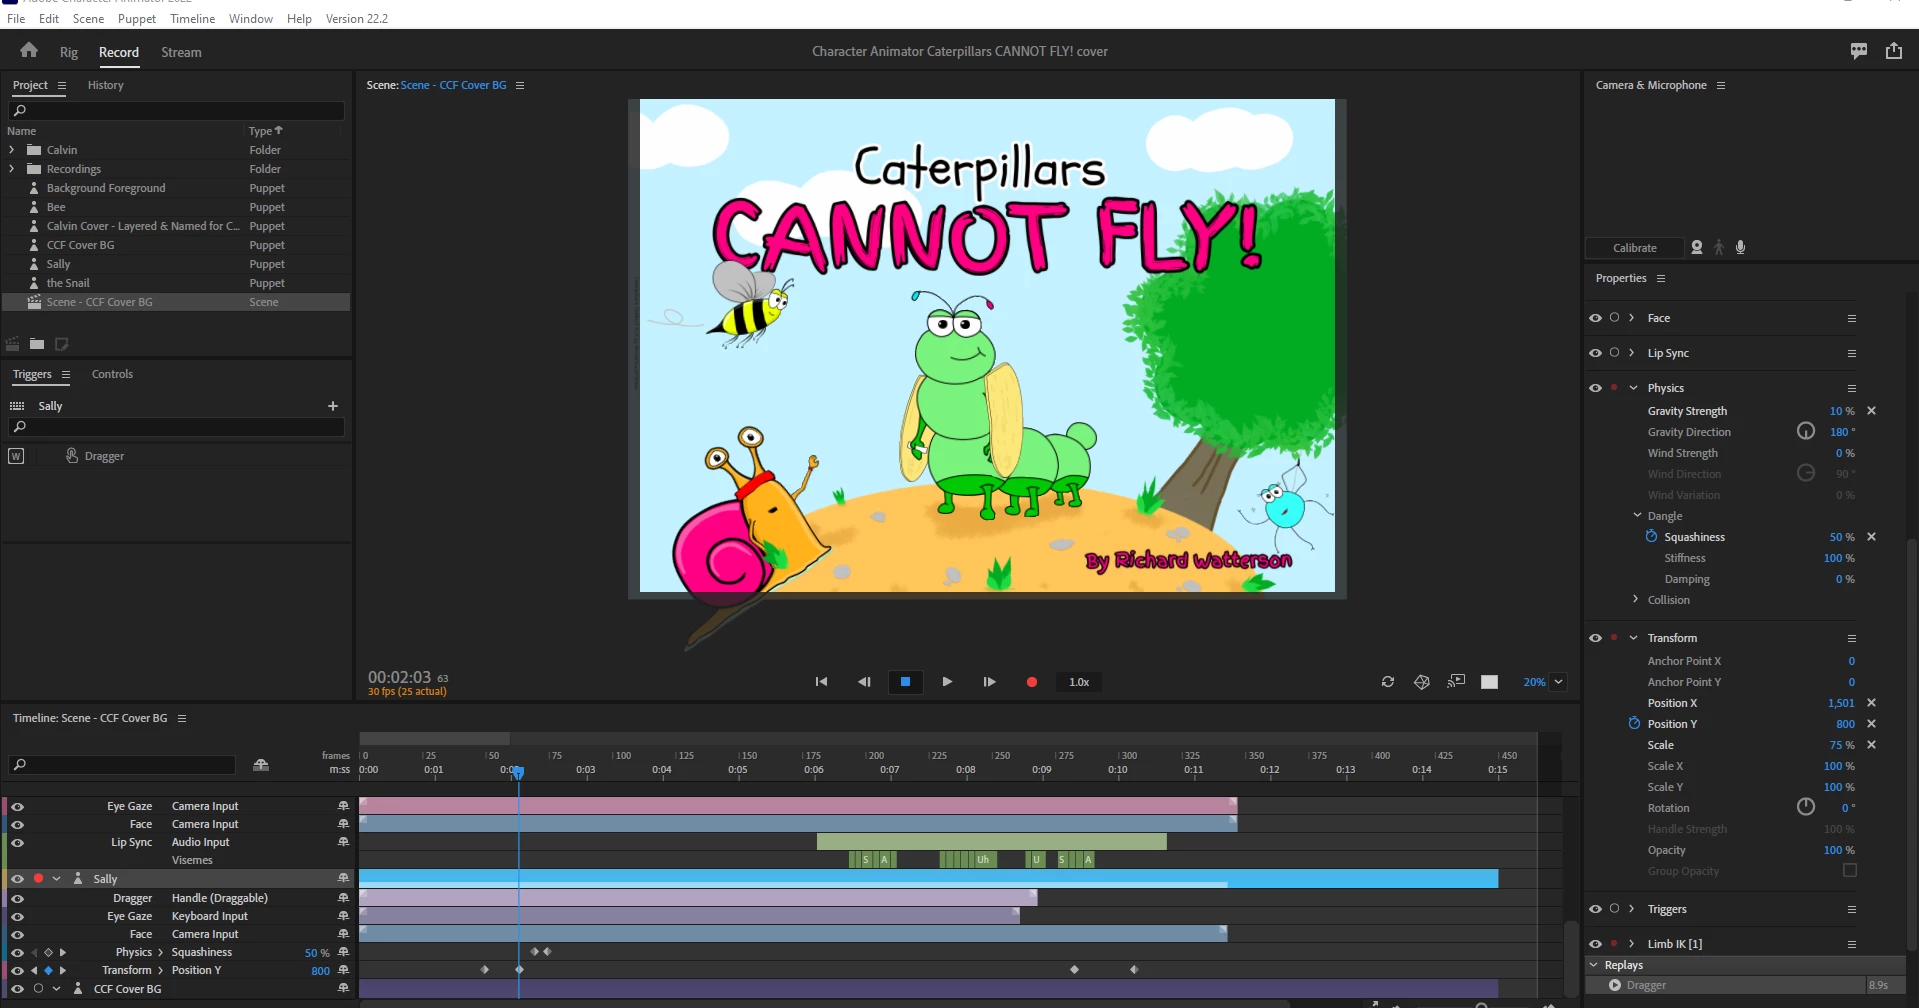This screenshot has height=1008, width=1919.
Task: Start recording with the red record button
Action: pos(1032,682)
